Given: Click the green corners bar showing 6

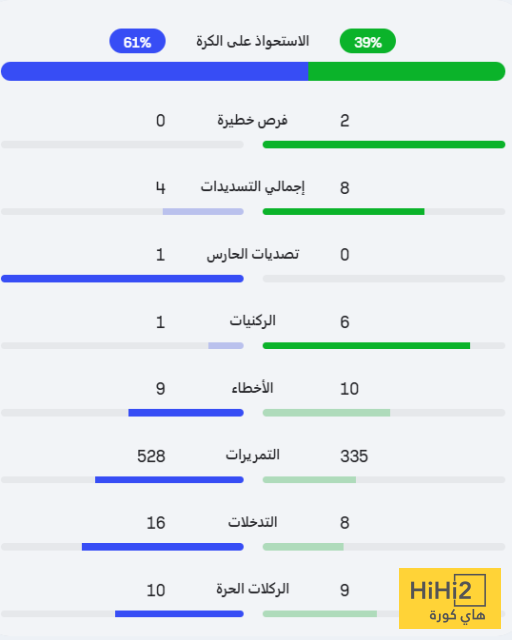Looking at the screenshot, I should click(366, 346).
